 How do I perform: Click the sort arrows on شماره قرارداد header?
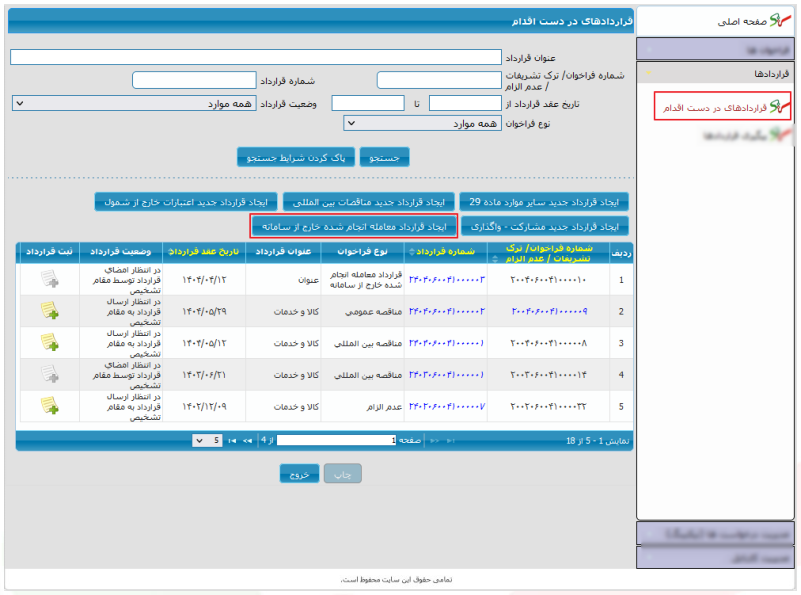pyautogui.click(x=412, y=251)
